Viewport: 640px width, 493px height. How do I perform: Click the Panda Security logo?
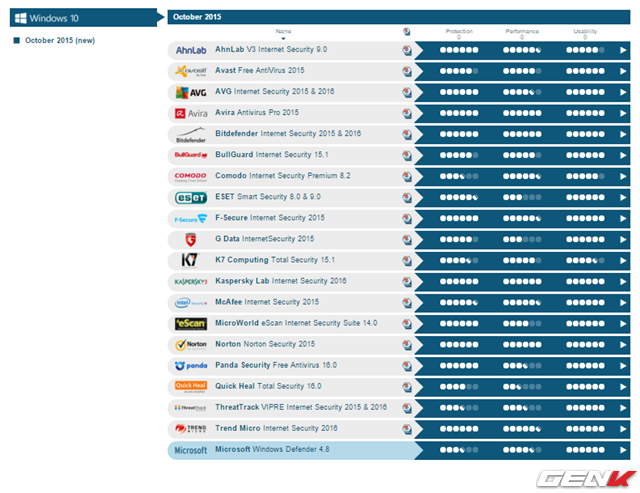190,366
